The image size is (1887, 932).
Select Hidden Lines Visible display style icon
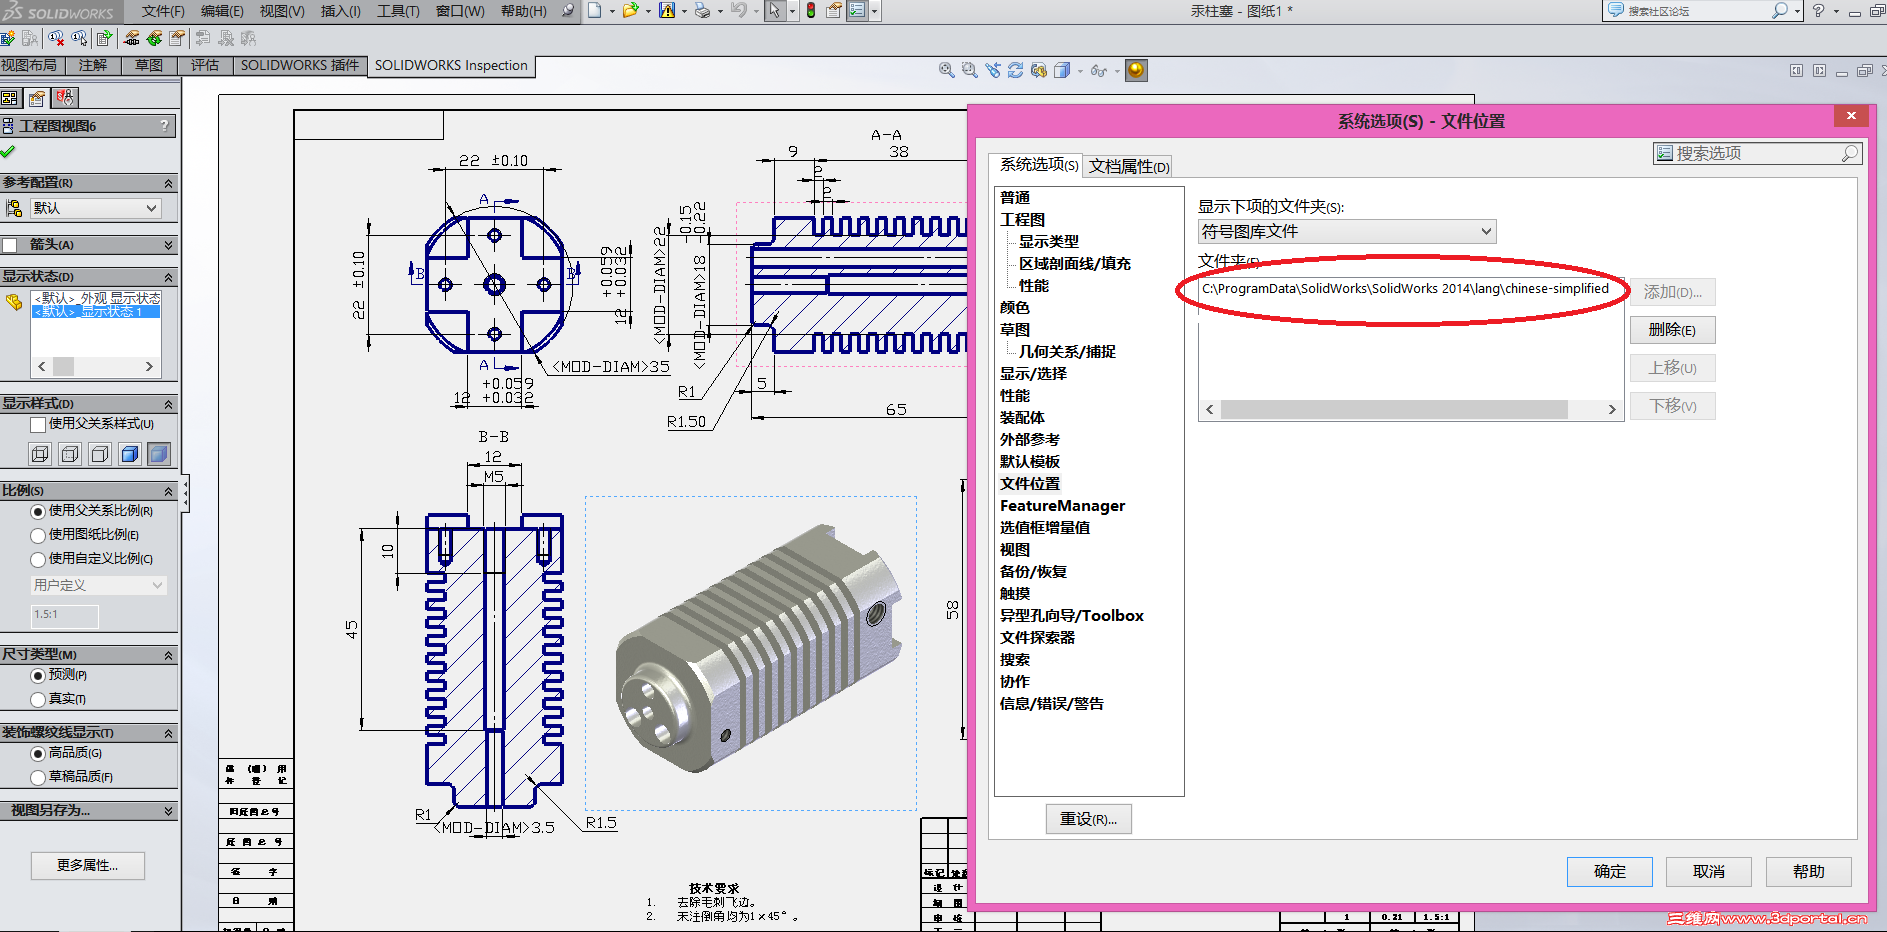point(70,454)
